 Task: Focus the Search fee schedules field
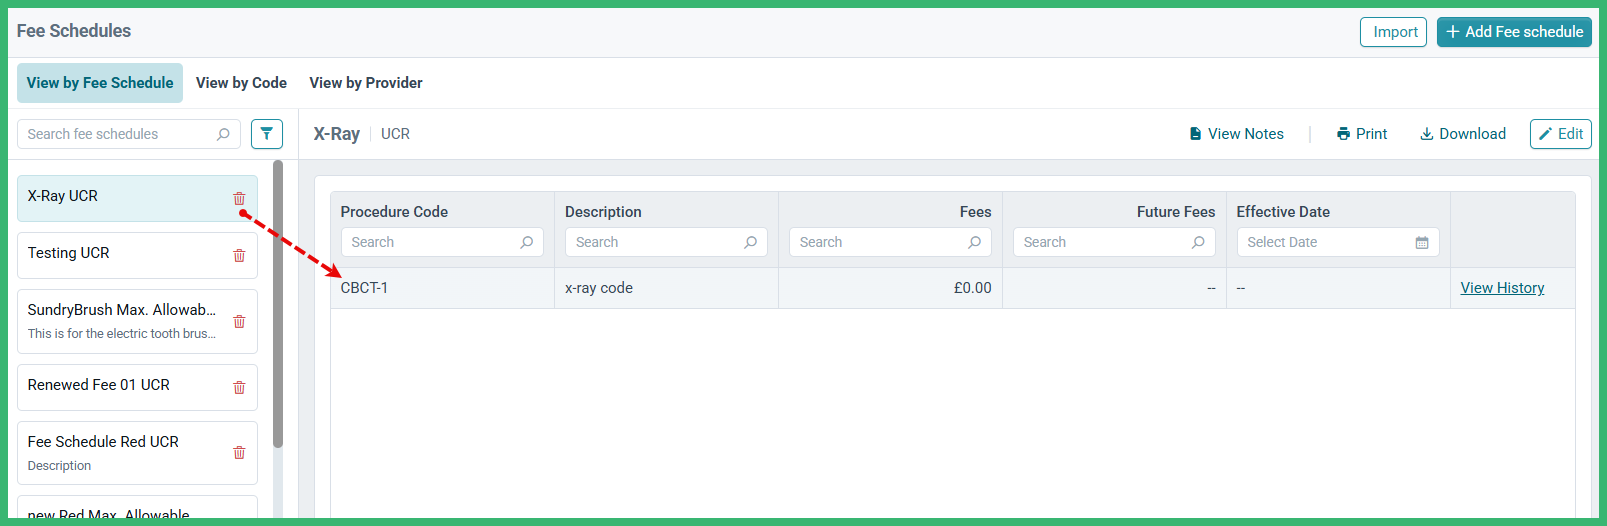[x=129, y=134]
